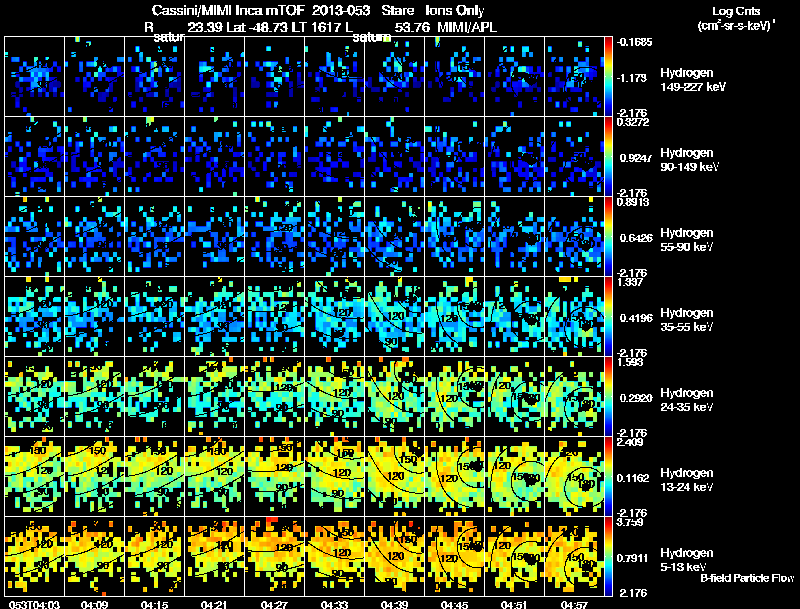800x609 pixels.
Task: Click the 2.409 color scale value
Action: click(631, 442)
